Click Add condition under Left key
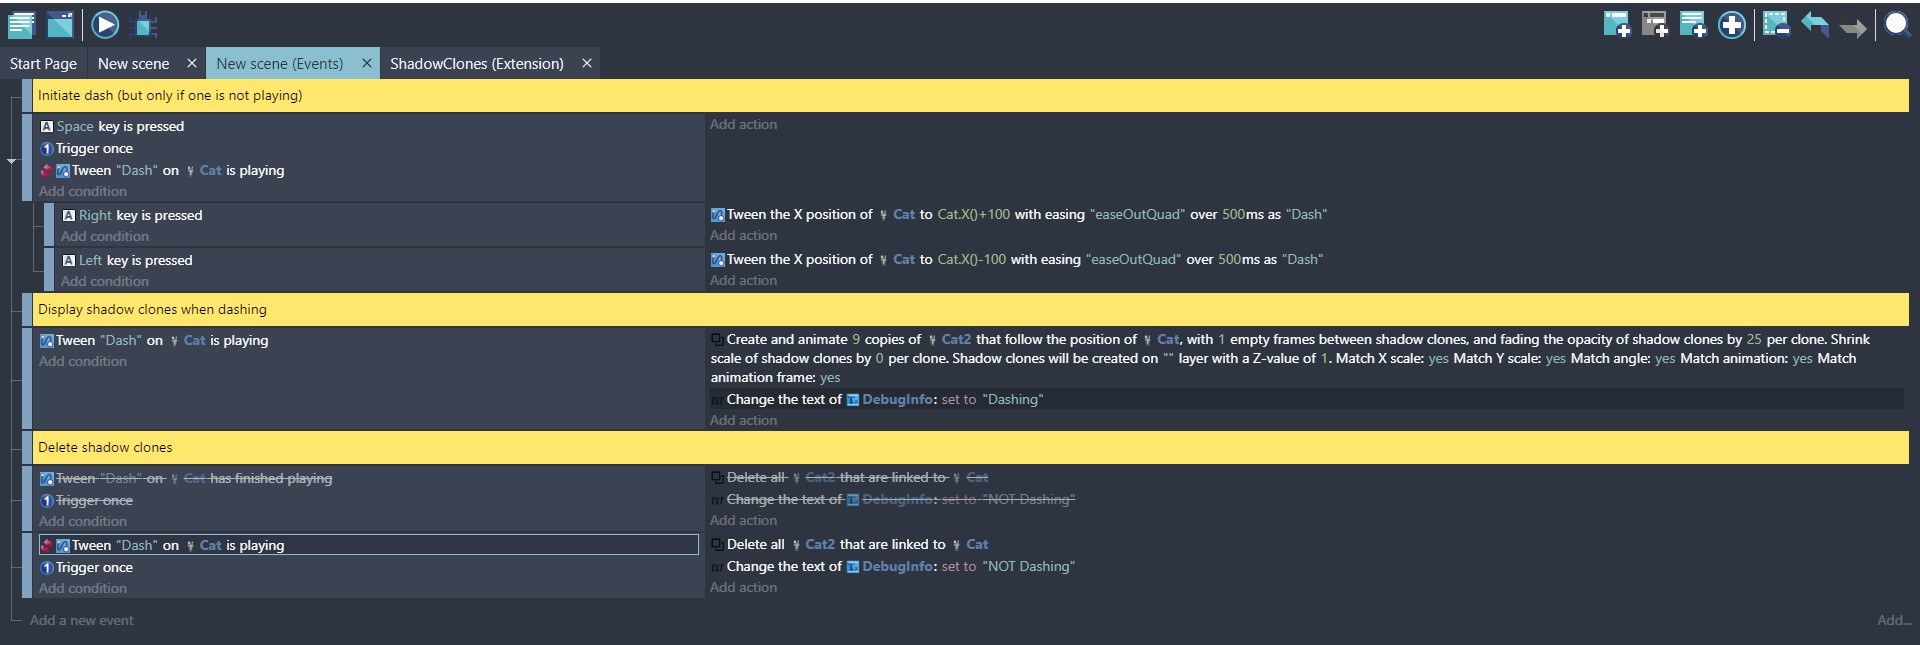 105,281
